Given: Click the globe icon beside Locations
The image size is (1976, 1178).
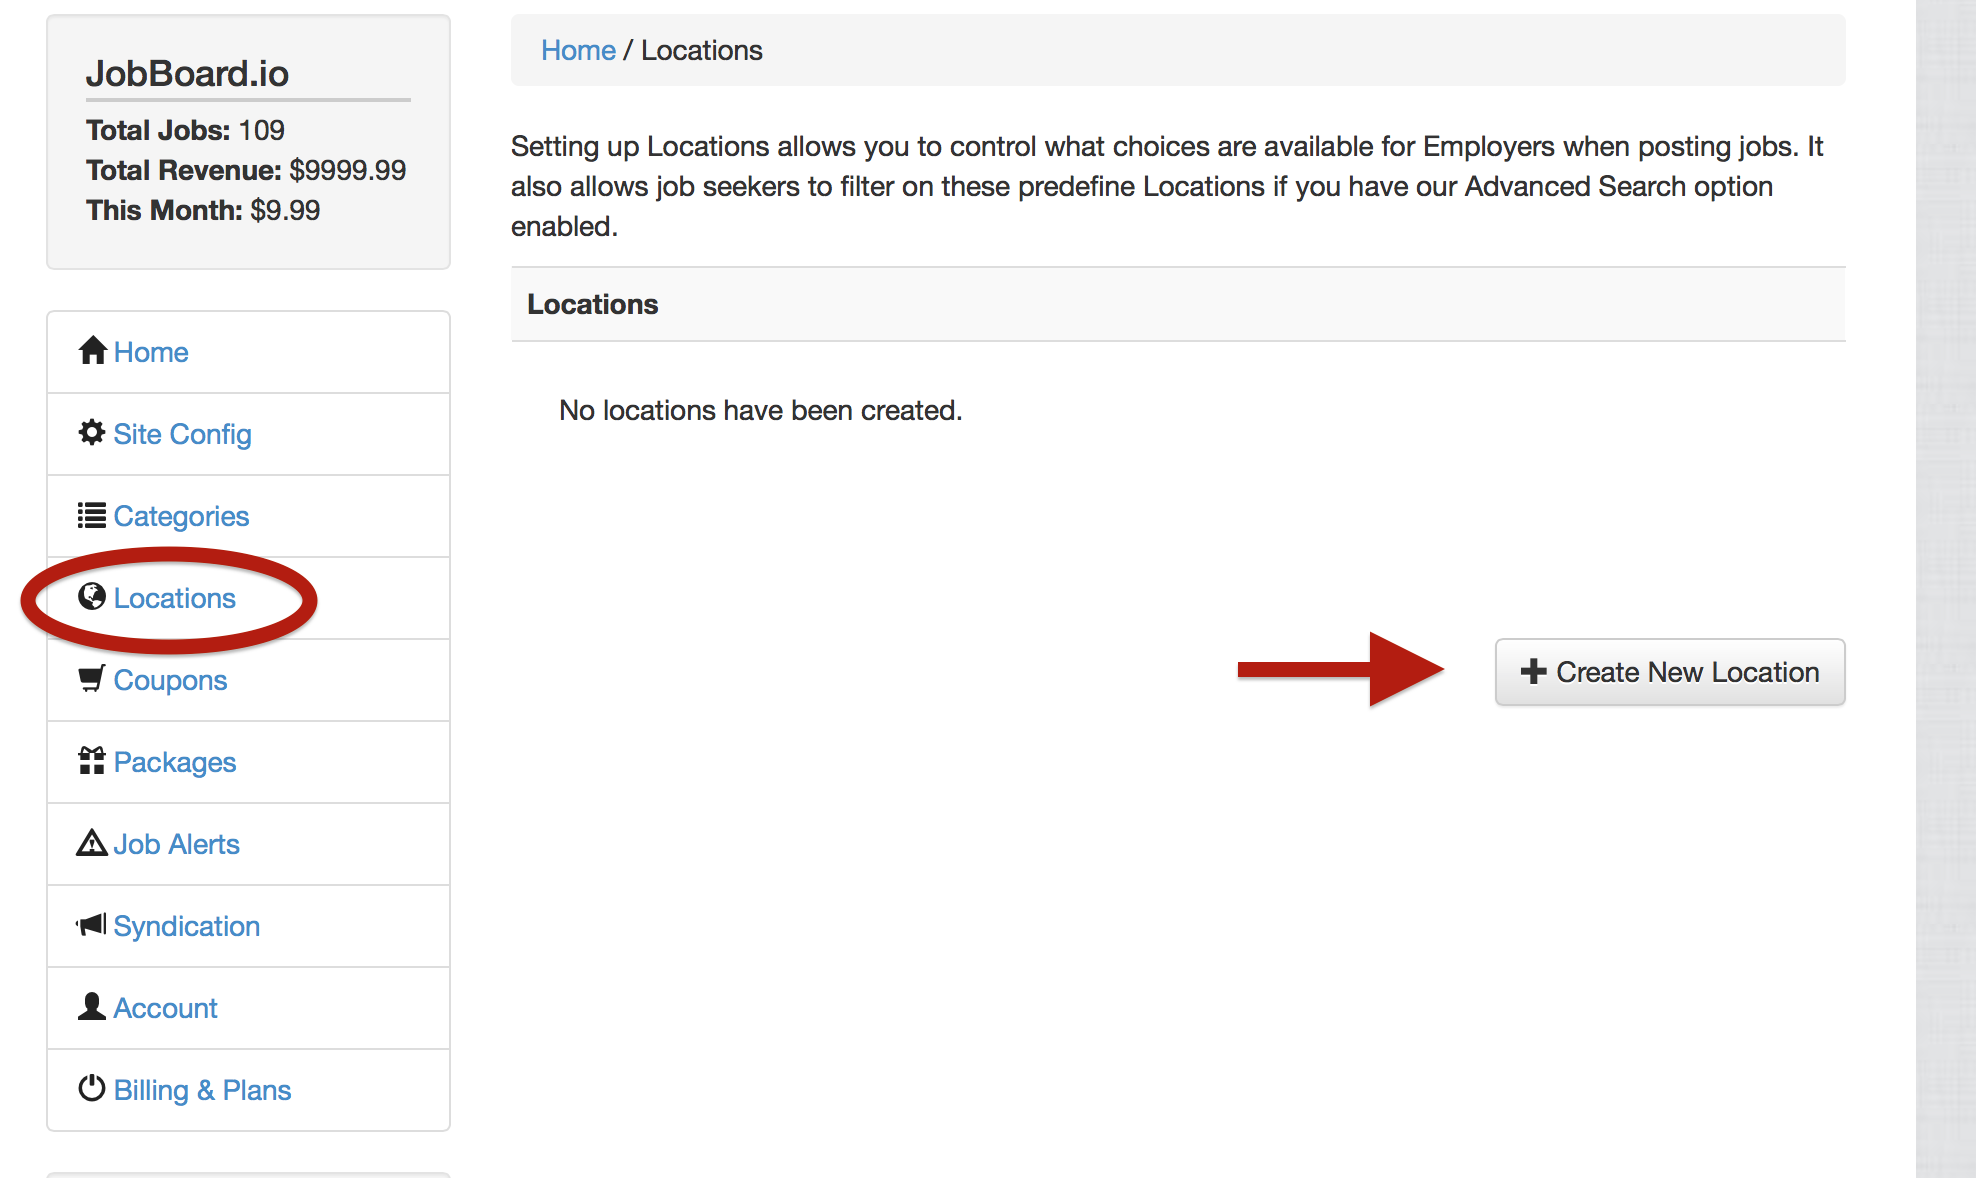Looking at the screenshot, I should [x=92, y=597].
